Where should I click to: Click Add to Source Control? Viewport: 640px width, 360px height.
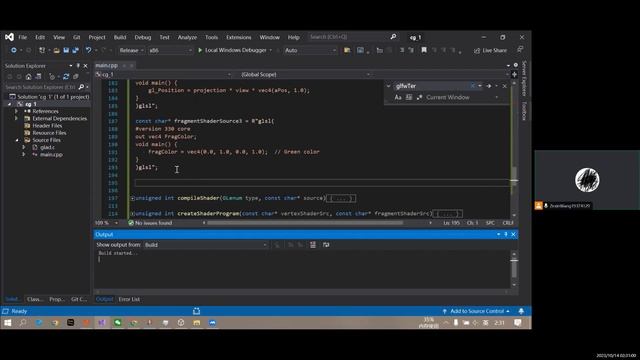[477, 311]
